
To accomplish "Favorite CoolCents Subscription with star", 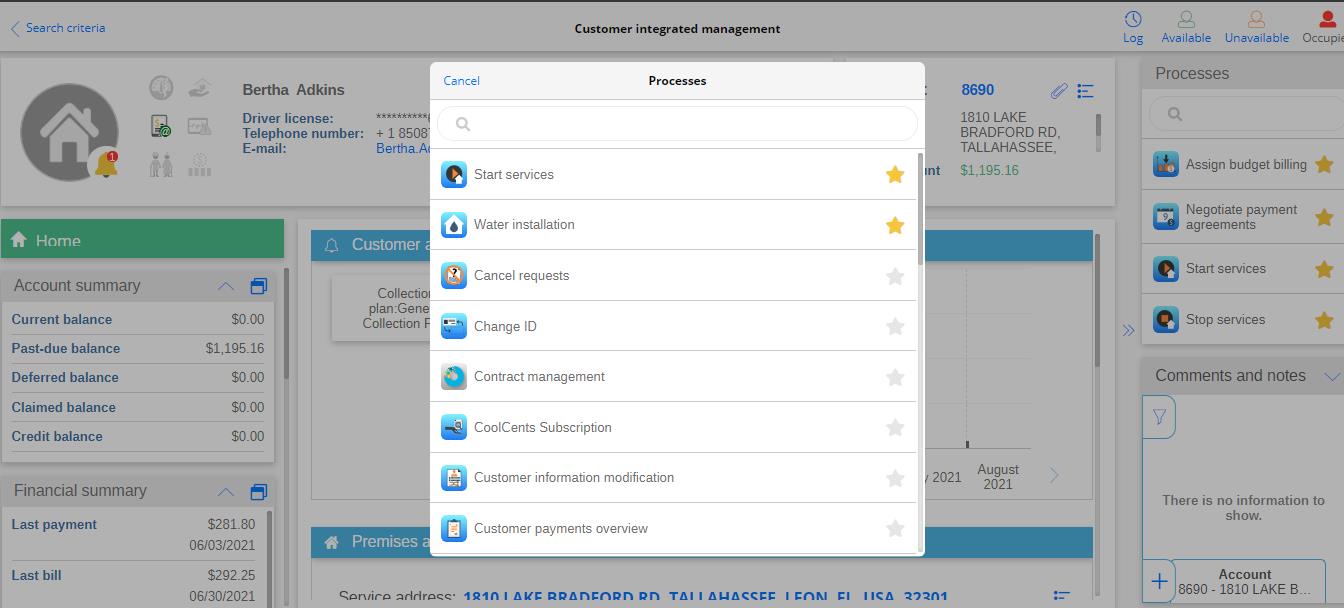I will (x=895, y=428).
